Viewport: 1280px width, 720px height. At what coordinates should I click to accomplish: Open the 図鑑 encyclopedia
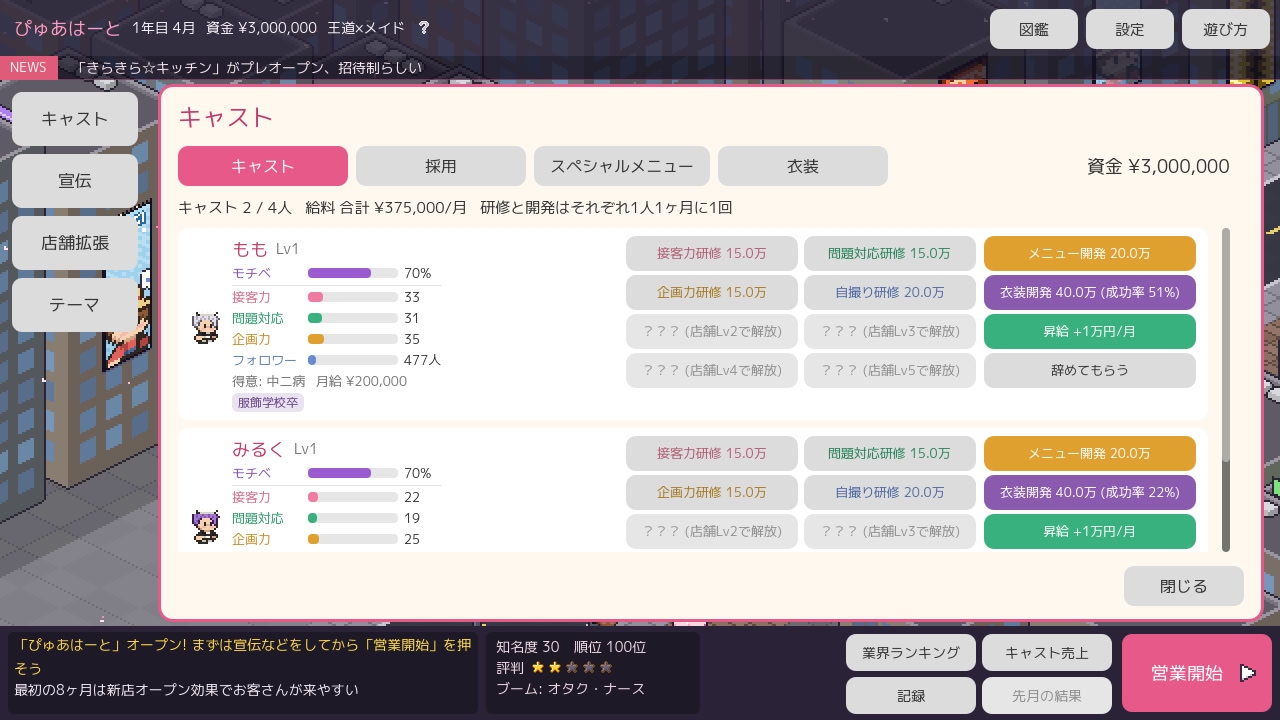1034,29
